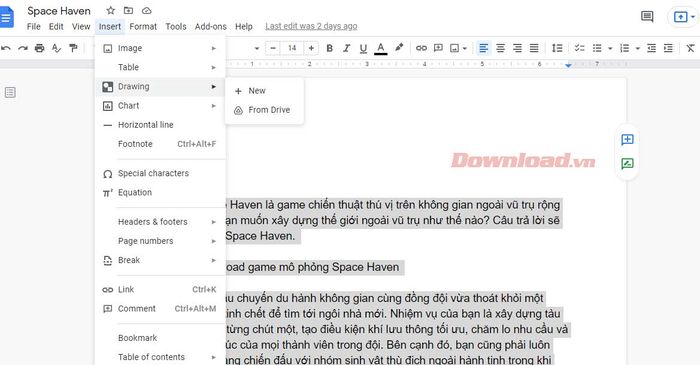Select left align

tap(483, 48)
